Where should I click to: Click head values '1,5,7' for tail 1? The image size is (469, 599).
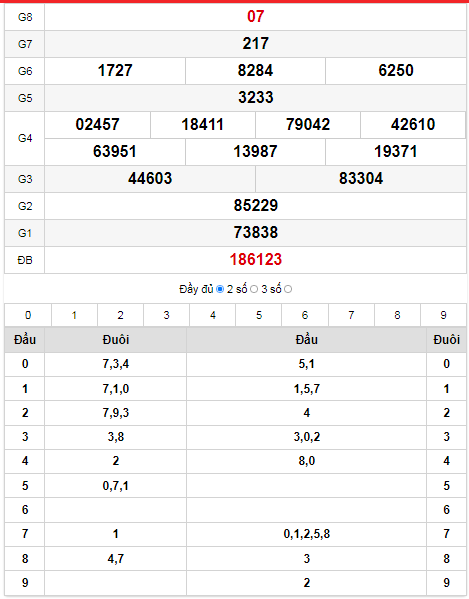pos(306,389)
